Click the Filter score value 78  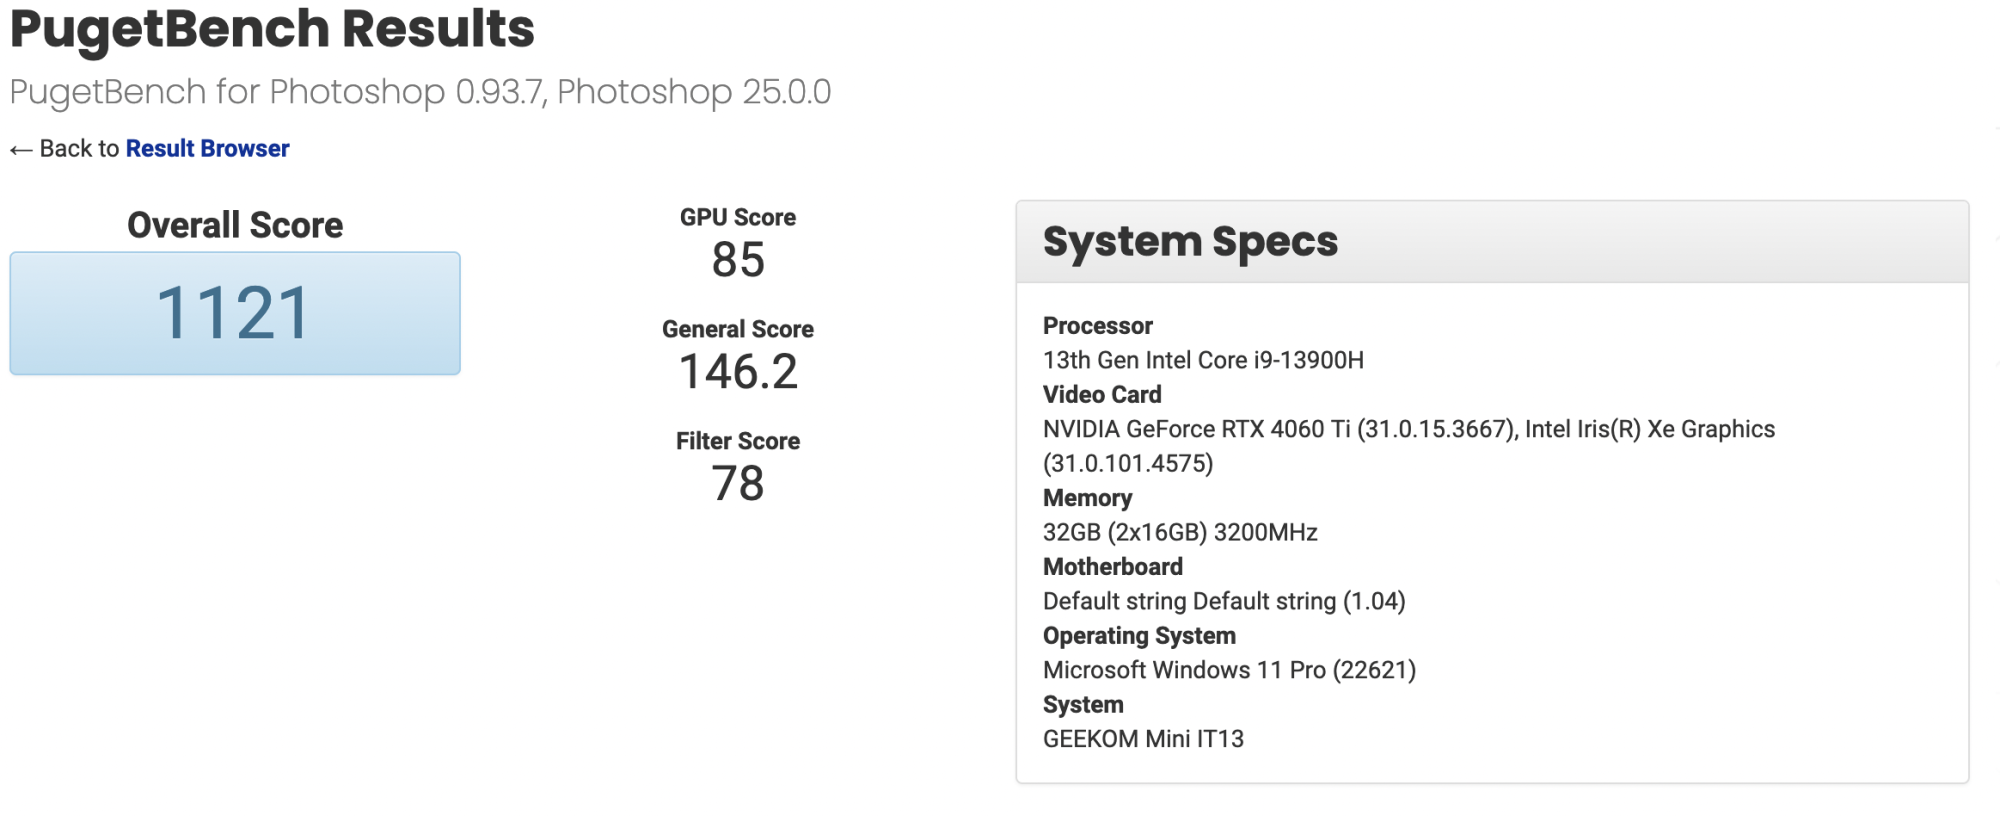click(738, 484)
